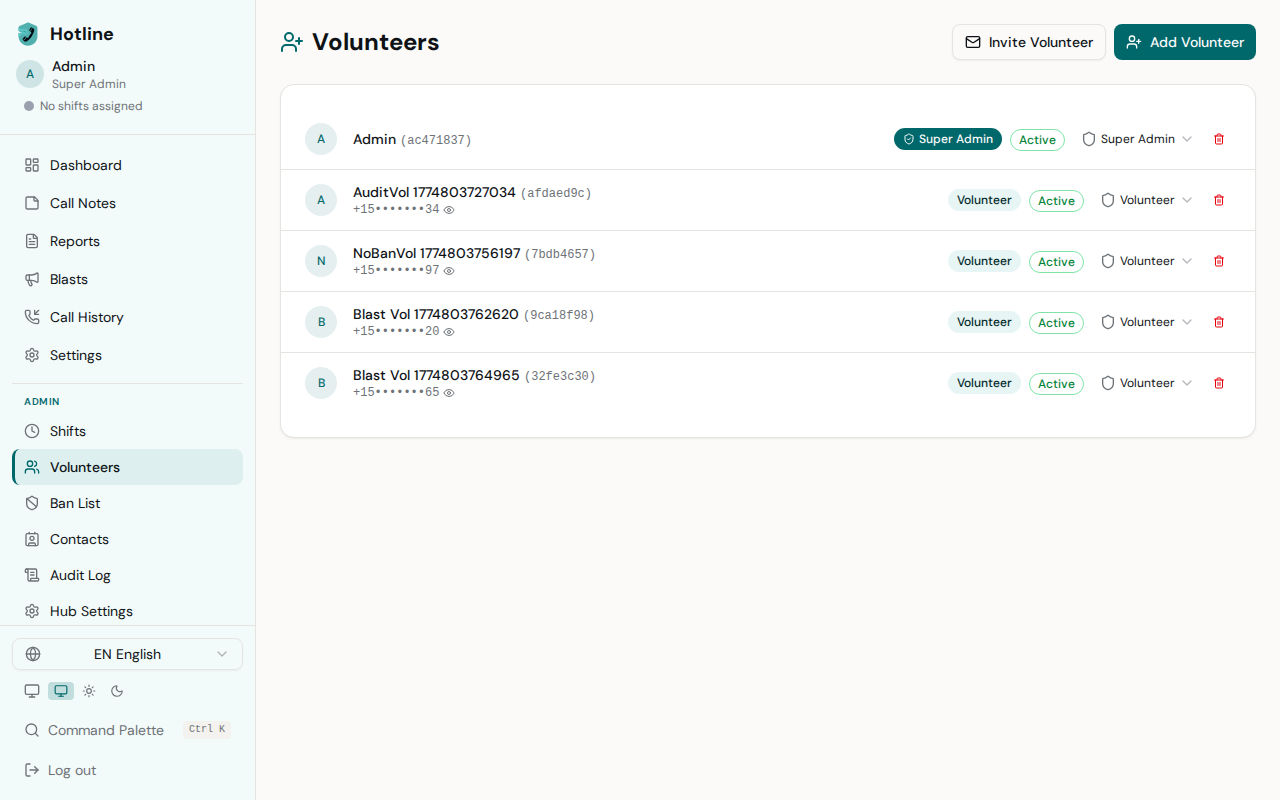The width and height of the screenshot is (1280, 800).
Task: Reveal the phone number for NoBanVol
Action: click(449, 271)
